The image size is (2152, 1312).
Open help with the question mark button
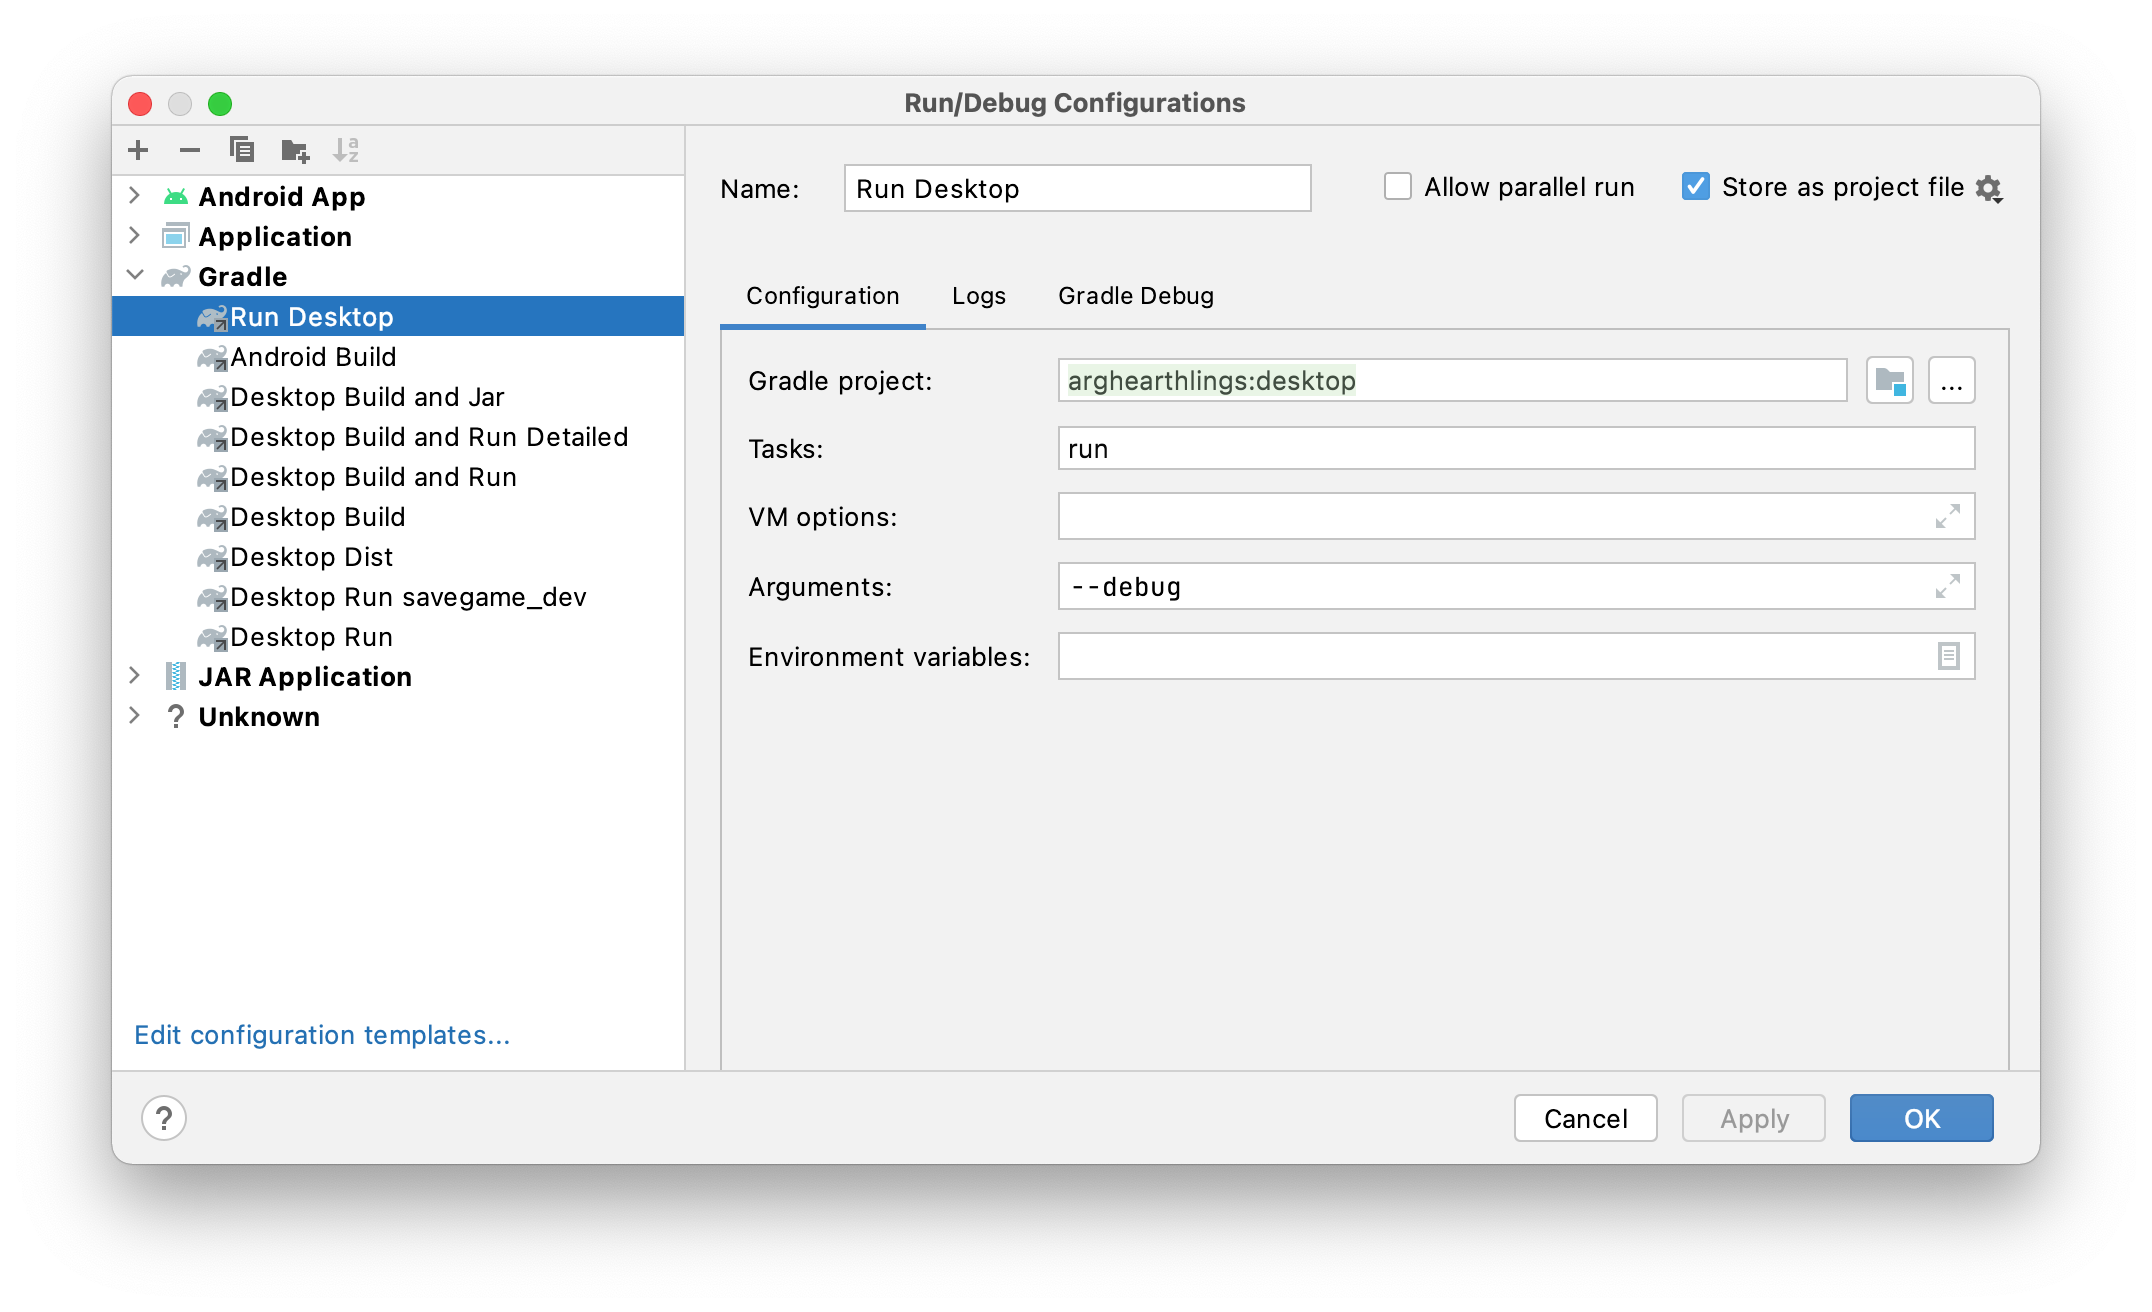click(164, 1118)
